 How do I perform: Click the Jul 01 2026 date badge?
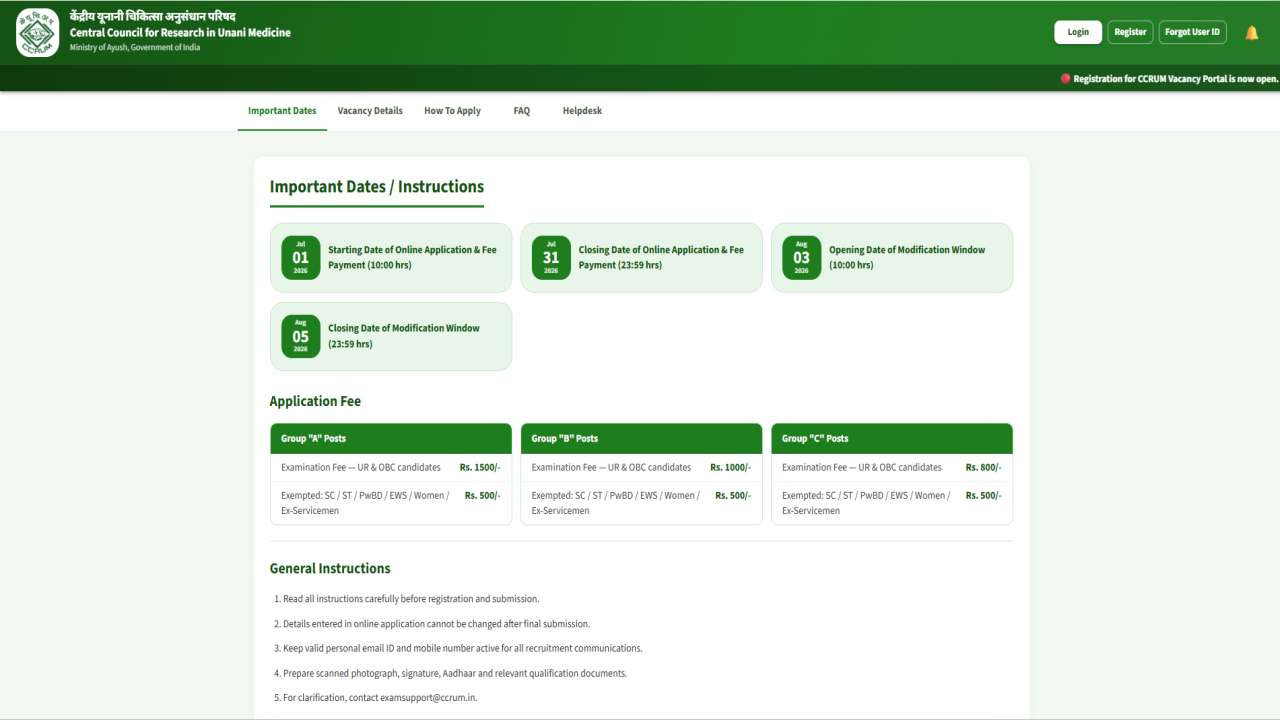point(301,257)
